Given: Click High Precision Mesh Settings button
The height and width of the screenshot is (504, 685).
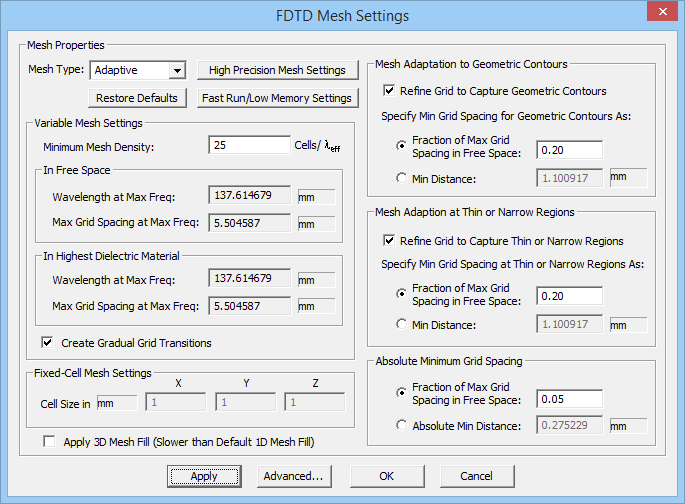Looking at the screenshot, I should point(277,70).
